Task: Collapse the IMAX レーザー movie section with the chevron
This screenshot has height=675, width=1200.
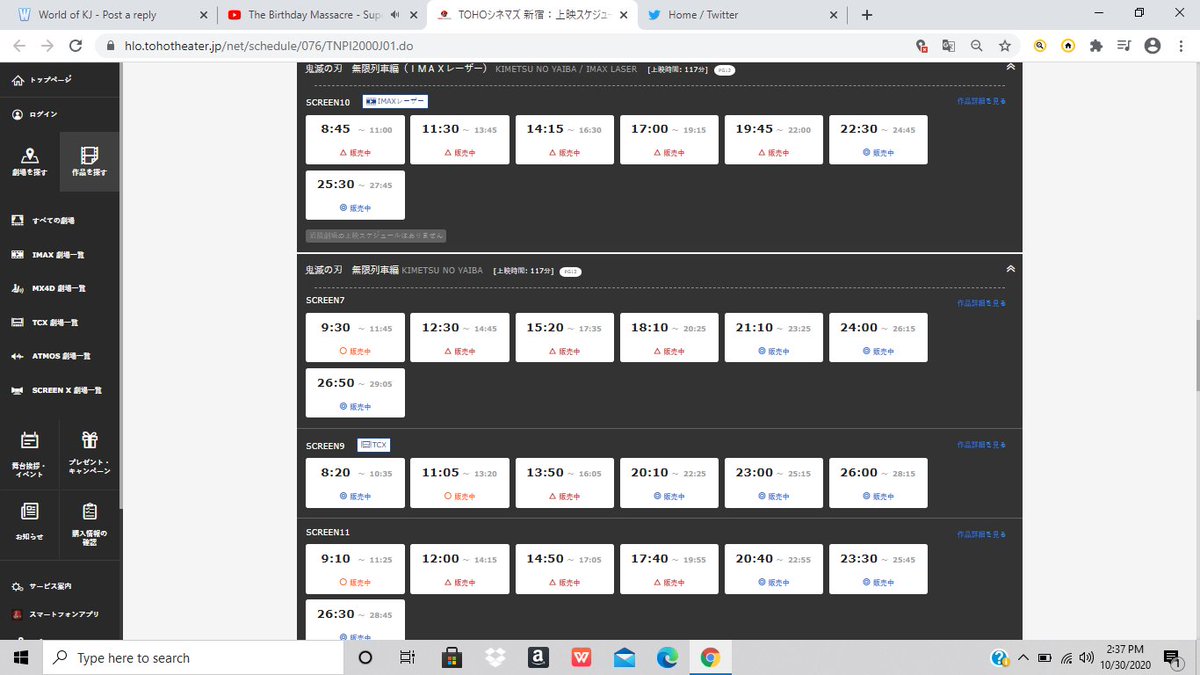Action: [1011, 67]
